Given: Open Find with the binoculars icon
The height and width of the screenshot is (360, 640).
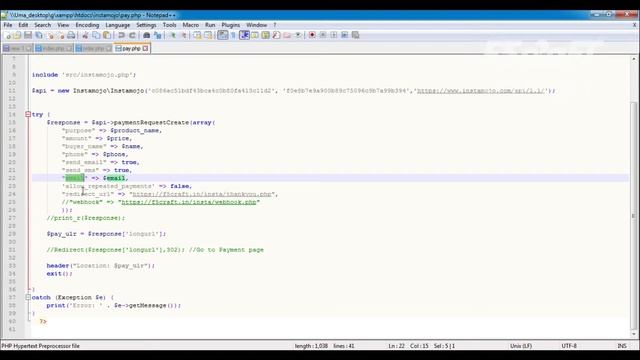Looking at the screenshot, I should coord(147,36).
